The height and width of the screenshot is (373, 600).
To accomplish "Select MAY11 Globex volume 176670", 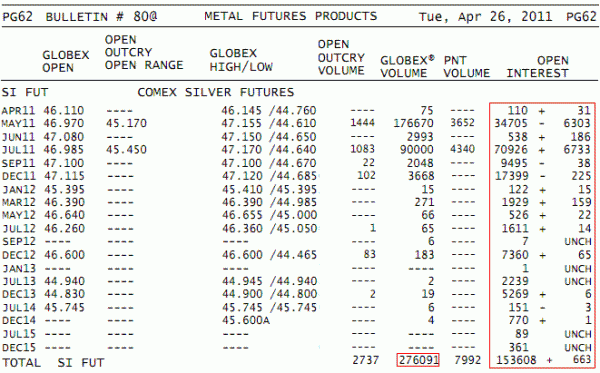I will click(413, 123).
